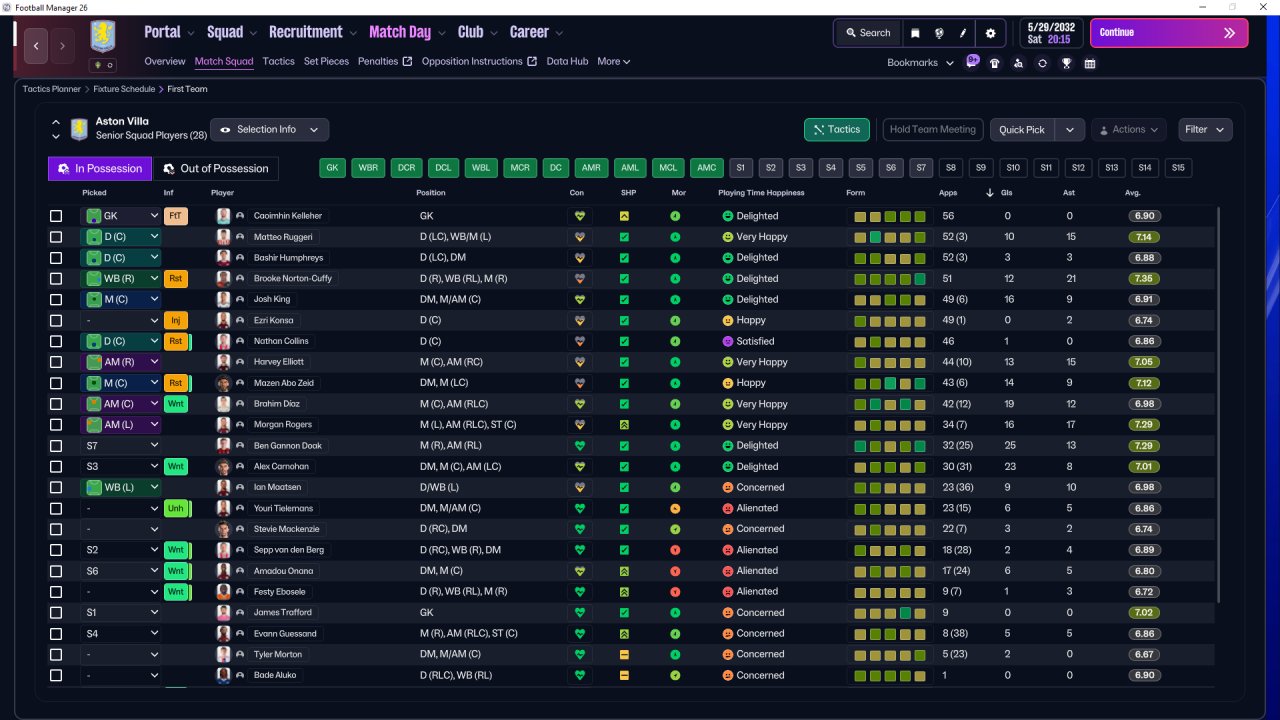This screenshot has height=720, width=1280.
Task: Tick the checkbox for Caoimhin Kelleher
Action: (x=56, y=216)
